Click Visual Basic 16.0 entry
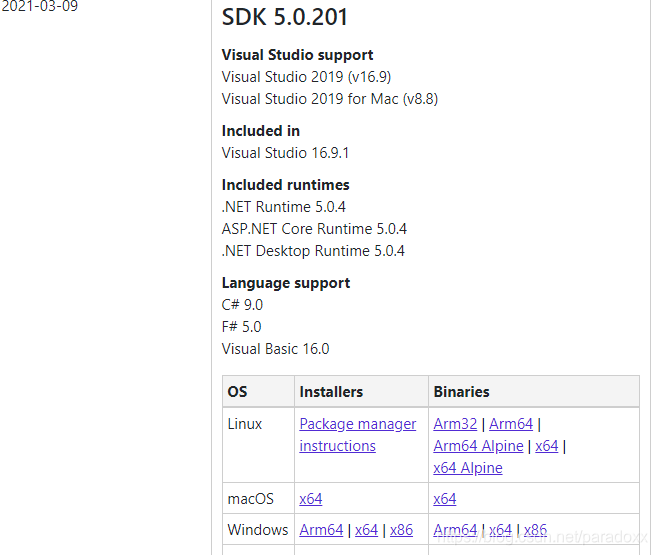The width and height of the screenshot is (657, 555). pos(275,349)
